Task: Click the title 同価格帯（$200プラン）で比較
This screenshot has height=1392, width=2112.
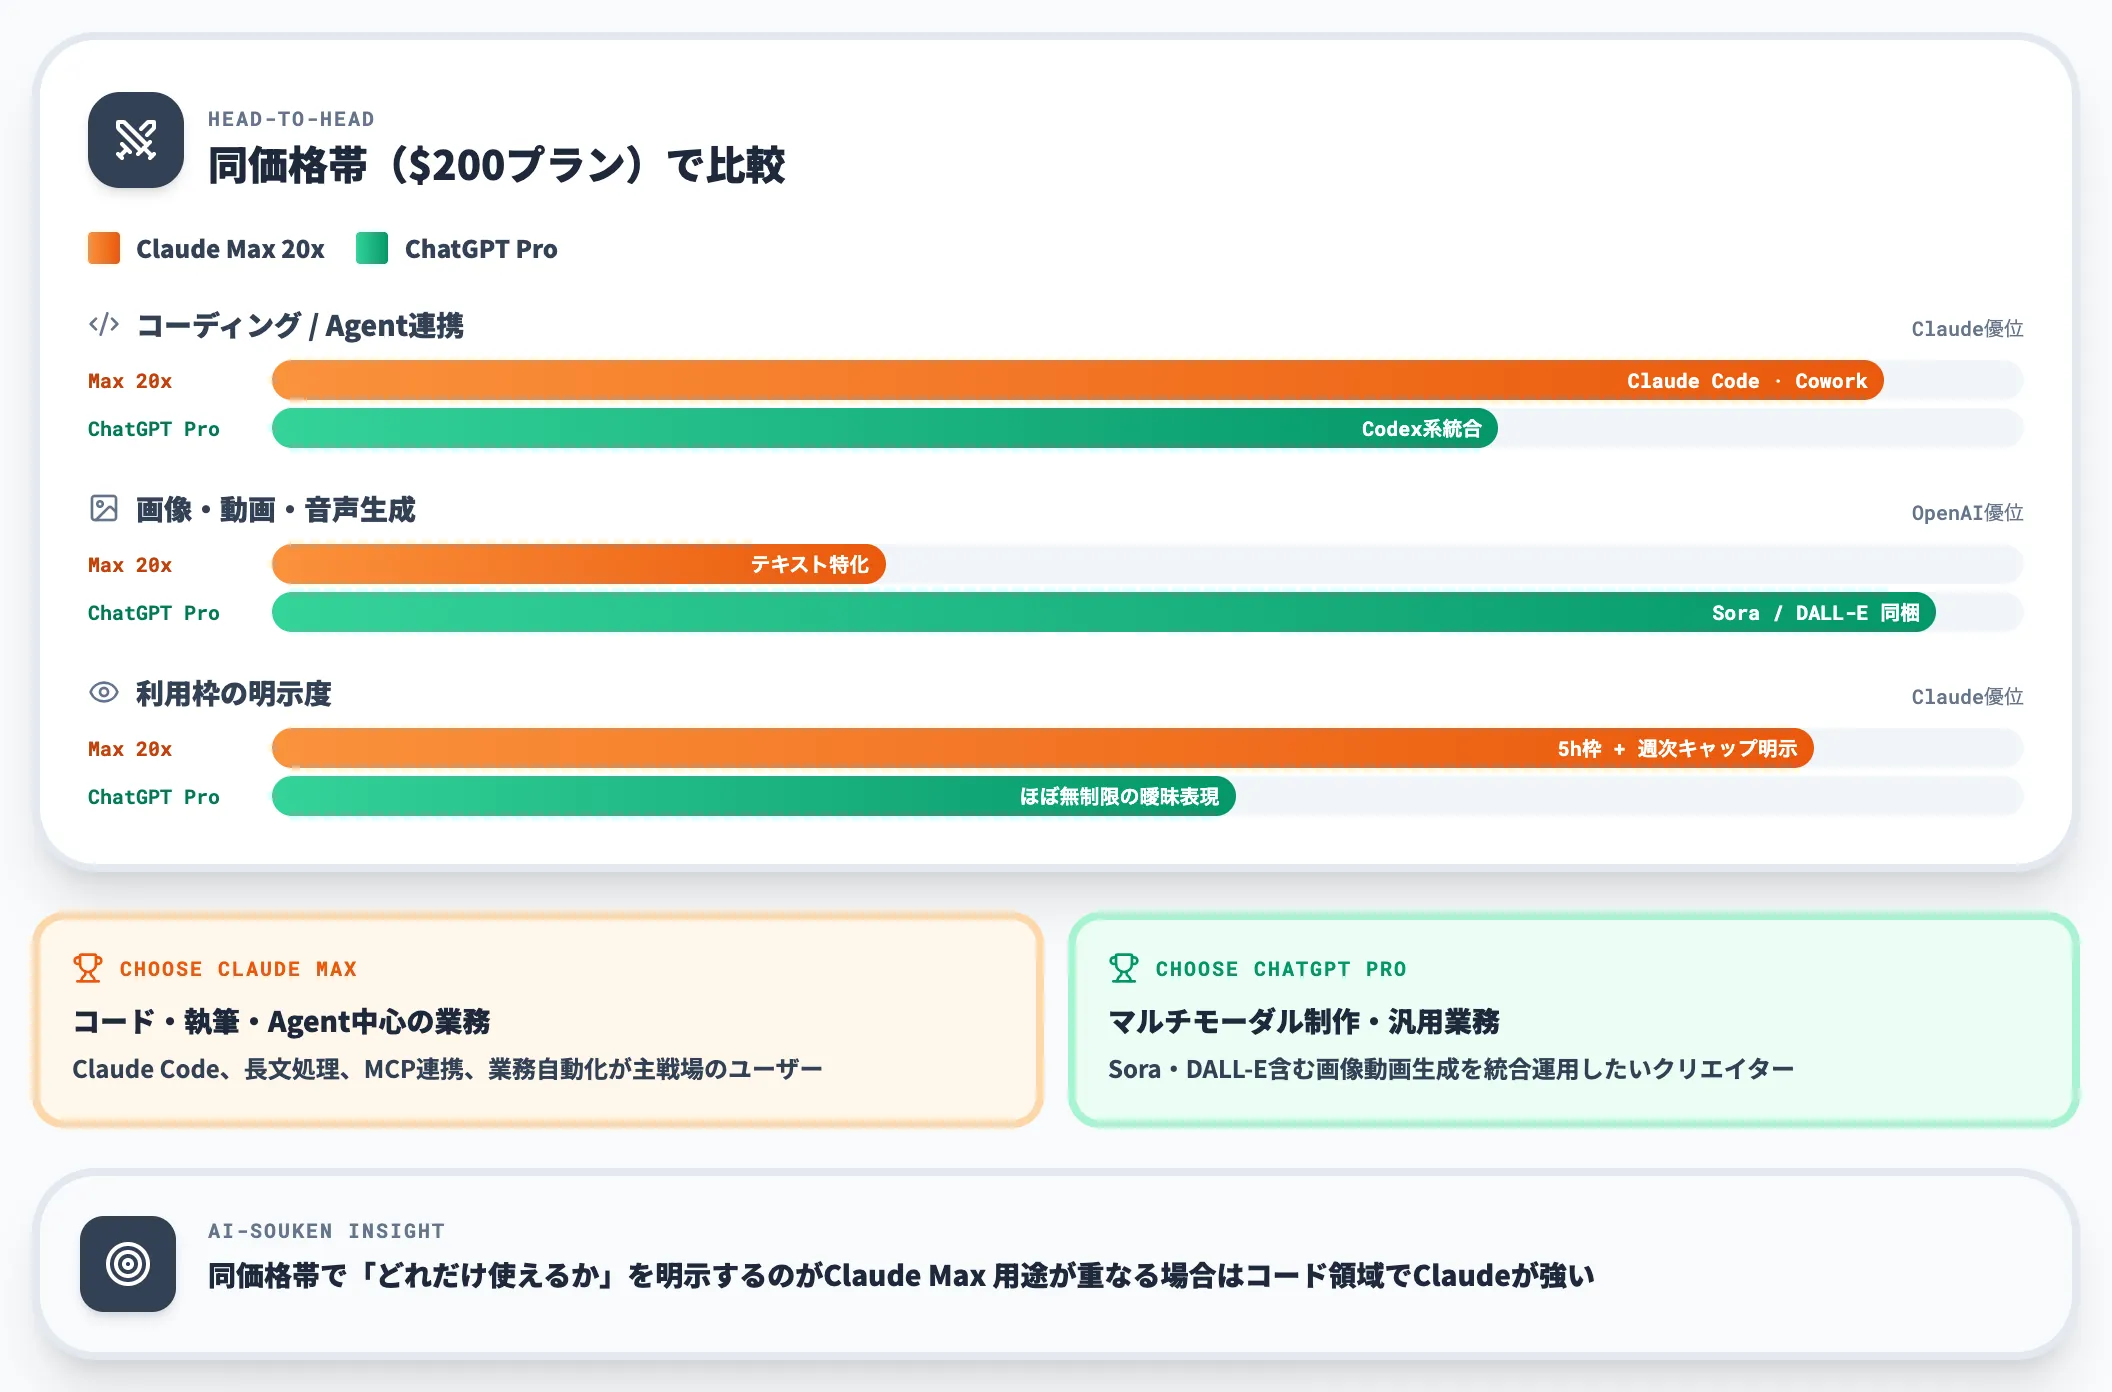Action: (x=496, y=165)
